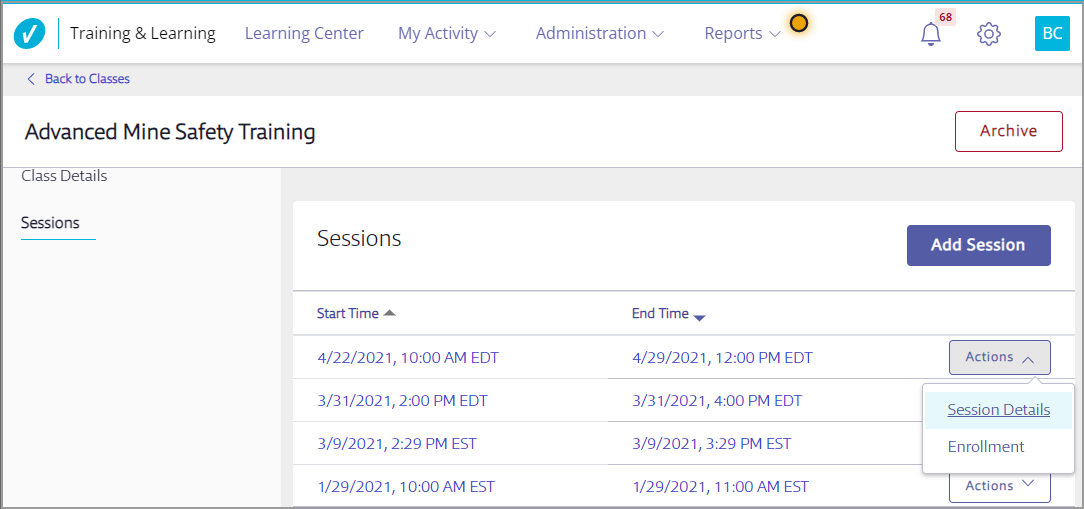Expand the My Activity menu
Viewport: 1084px width, 509px height.
[x=447, y=33]
